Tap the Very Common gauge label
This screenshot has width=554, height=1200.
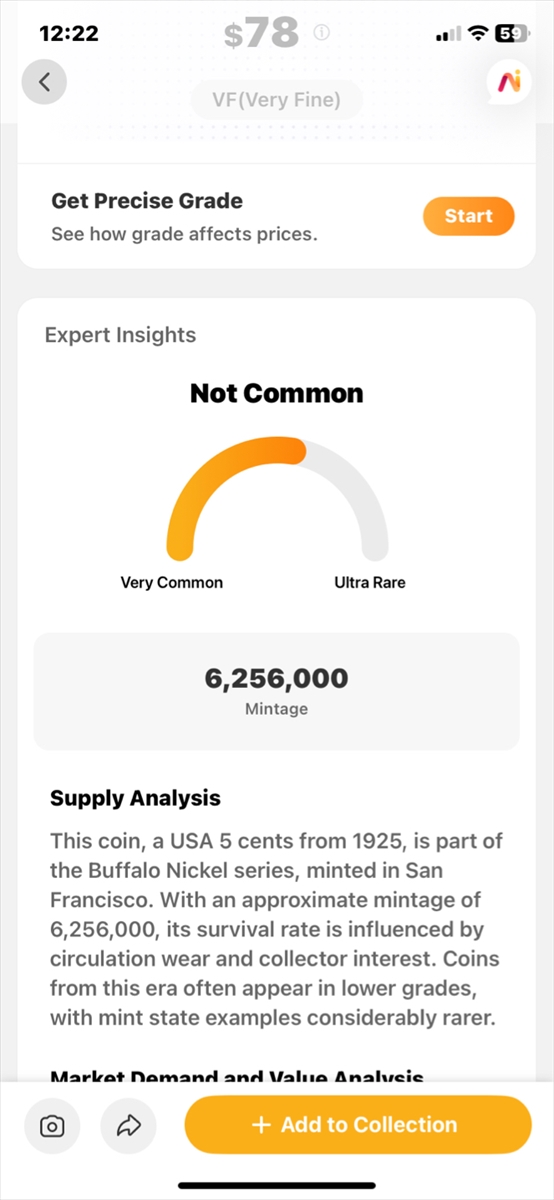172,582
